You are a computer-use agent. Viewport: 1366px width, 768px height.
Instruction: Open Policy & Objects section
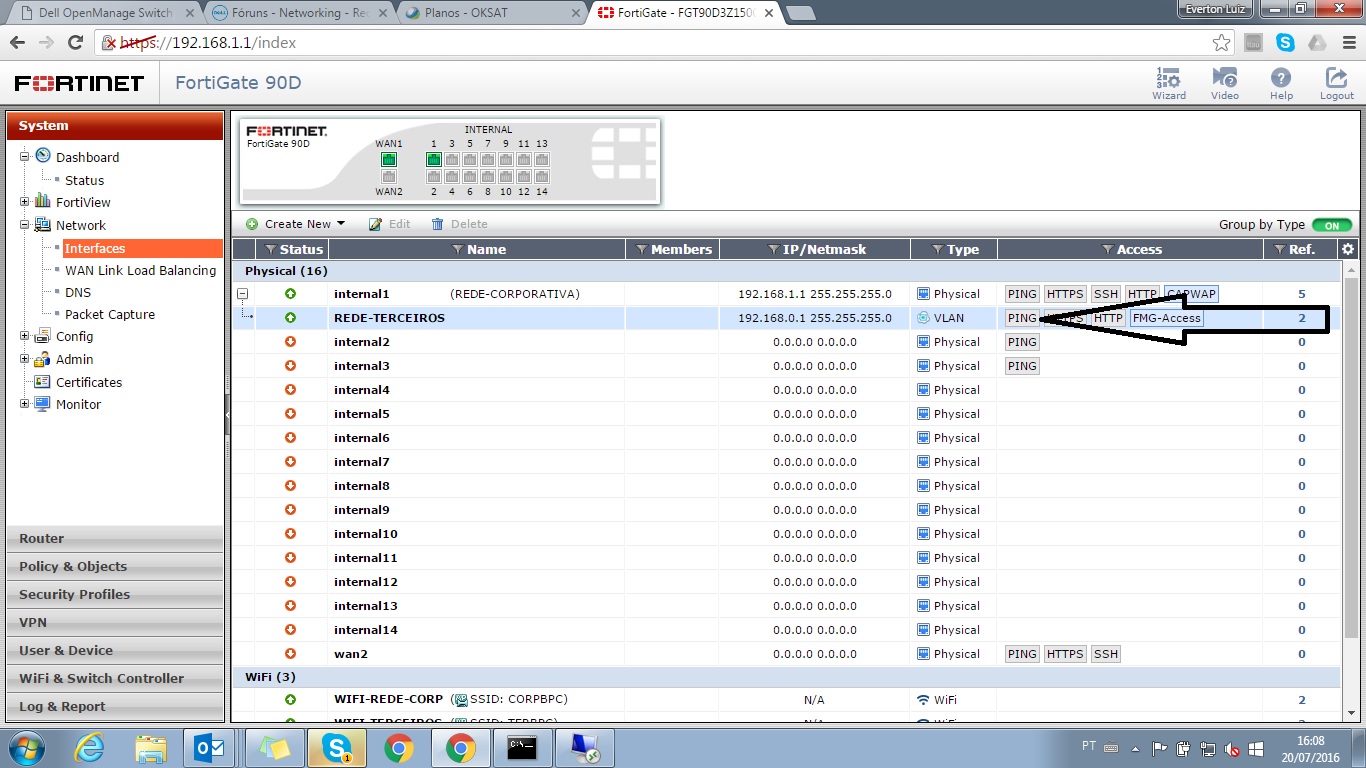click(115, 566)
